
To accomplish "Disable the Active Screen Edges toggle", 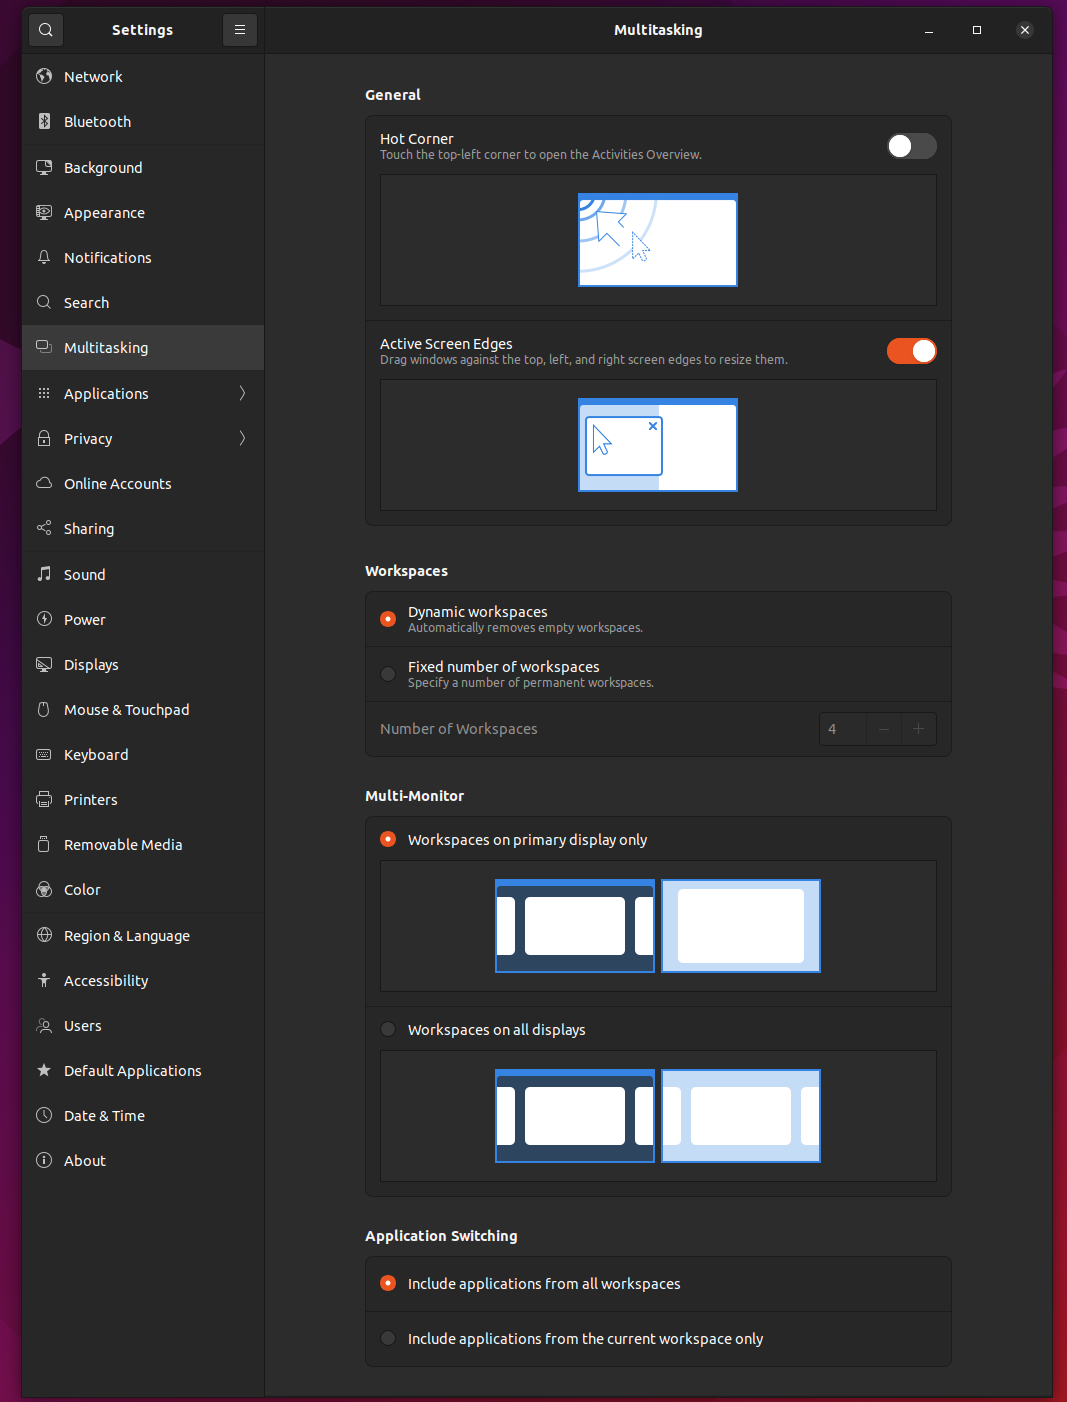I will click(911, 351).
